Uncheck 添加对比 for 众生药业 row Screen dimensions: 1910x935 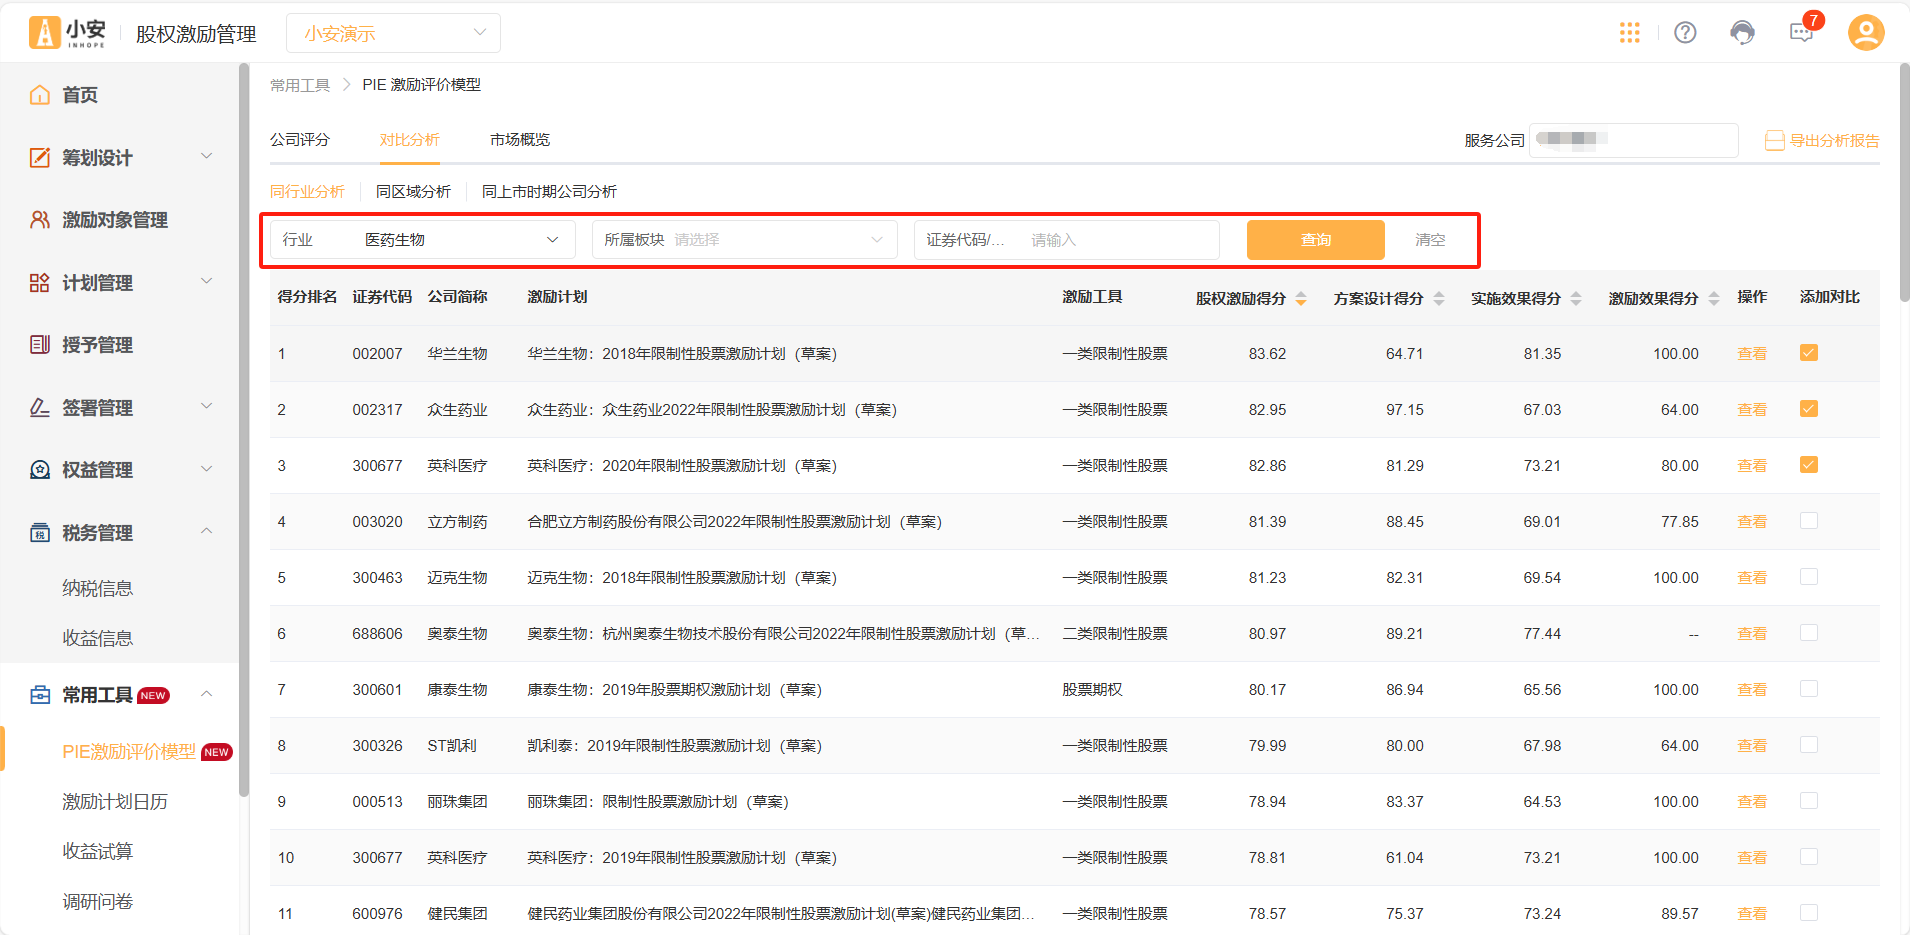[x=1809, y=409]
